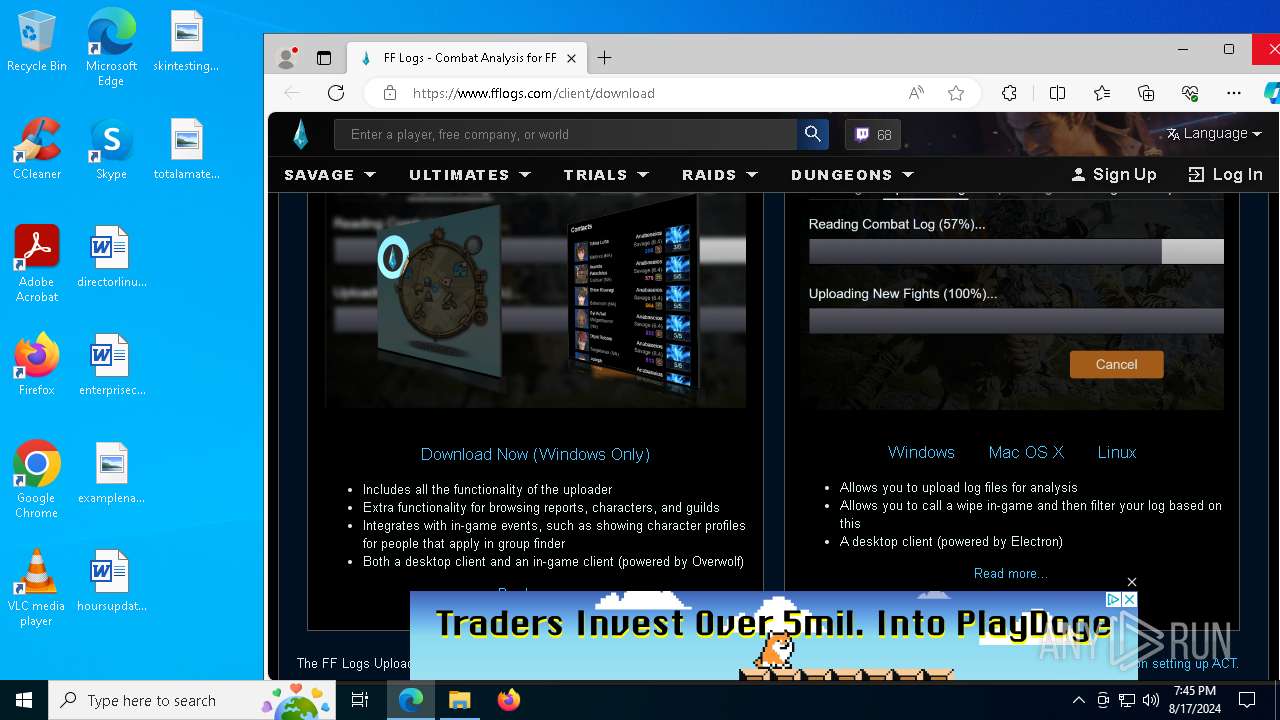Expand the Savage menu
The width and height of the screenshot is (1280, 720).
pyautogui.click(x=330, y=174)
